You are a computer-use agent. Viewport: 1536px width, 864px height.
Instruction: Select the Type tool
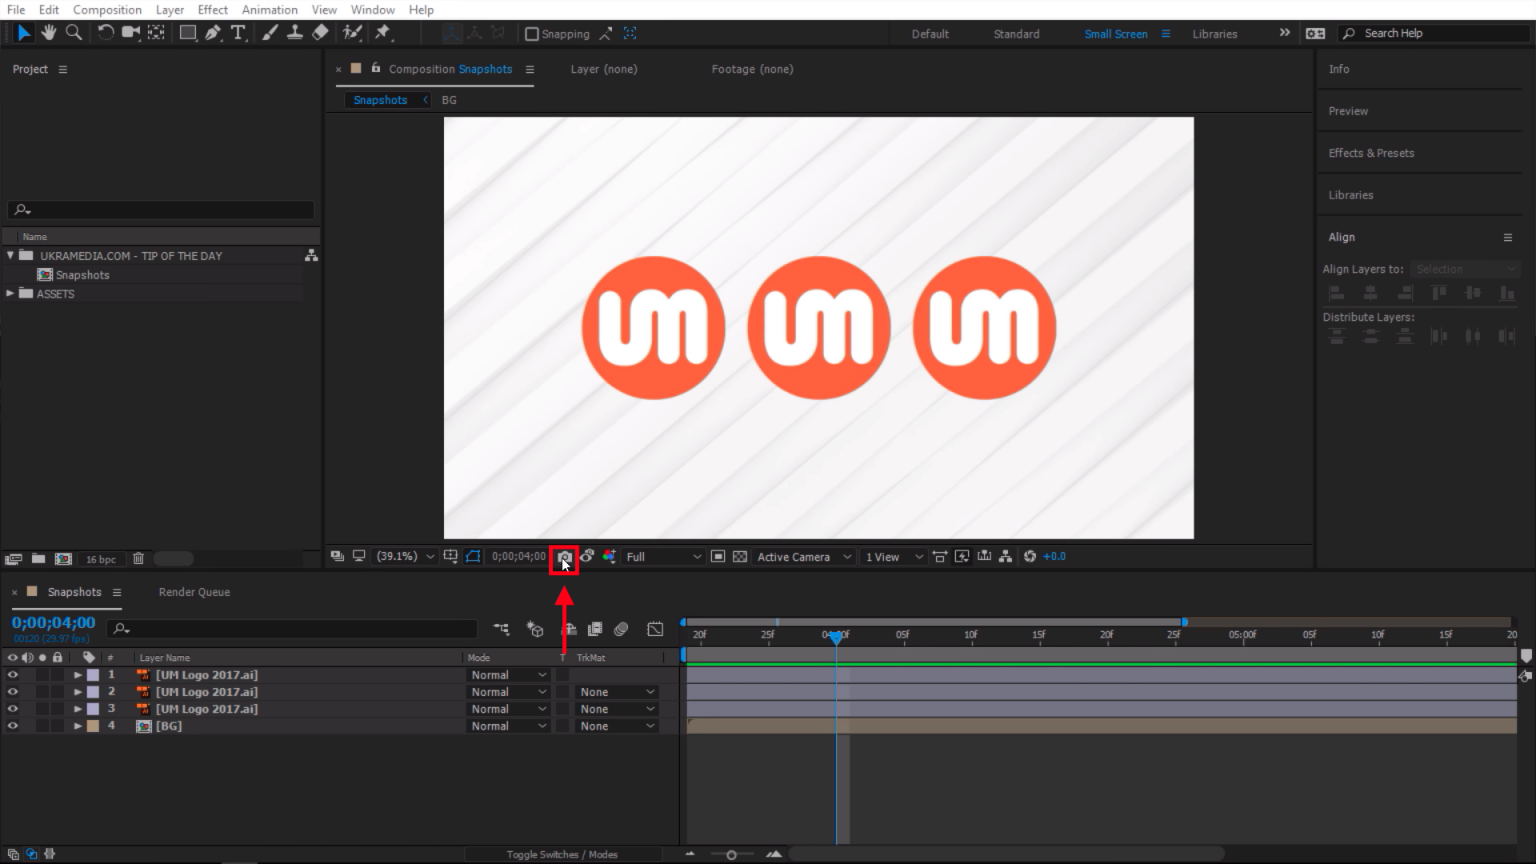pos(238,33)
